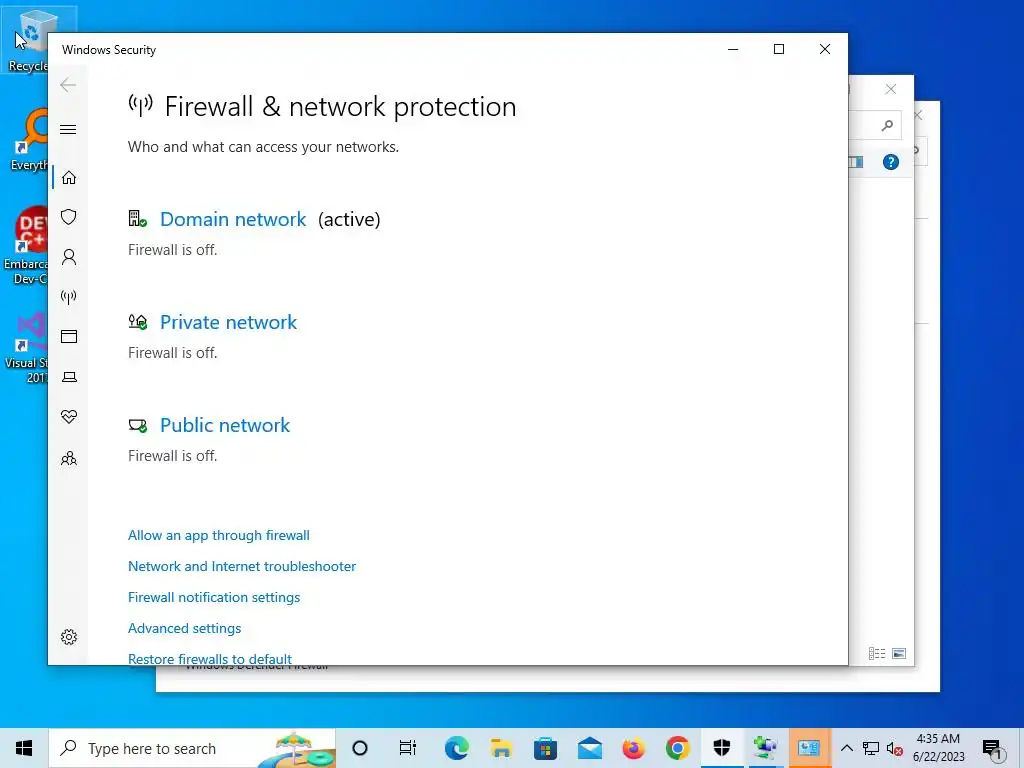This screenshot has height=768, width=1024.
Task: Open Task View on taskbar
Action: [408, 748]
